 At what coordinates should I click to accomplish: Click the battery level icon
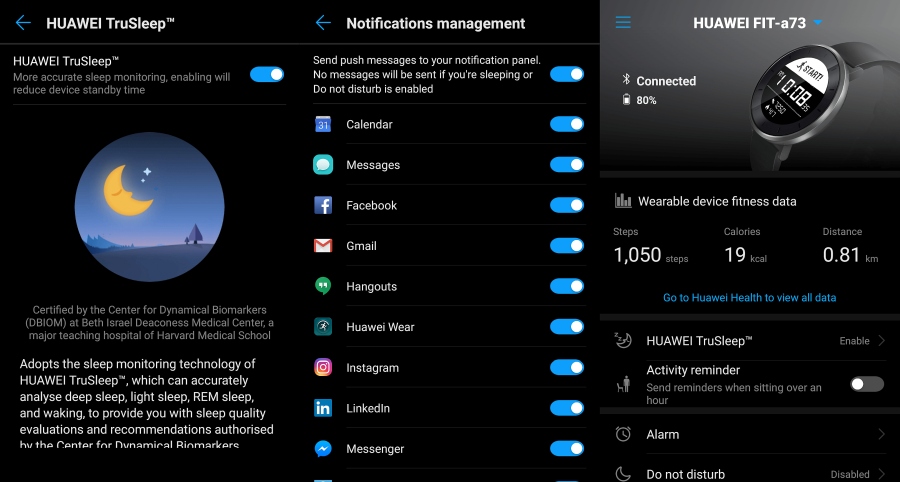click(x=626, y=100)
